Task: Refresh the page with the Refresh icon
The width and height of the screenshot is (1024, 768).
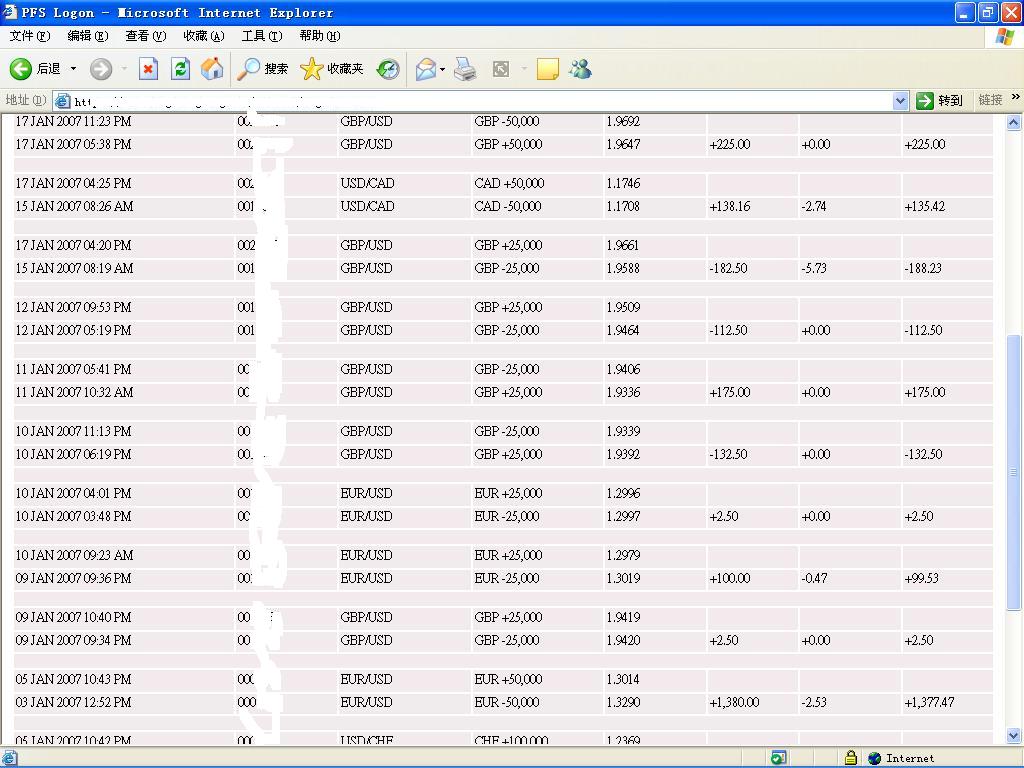Action: coord(180,69)
